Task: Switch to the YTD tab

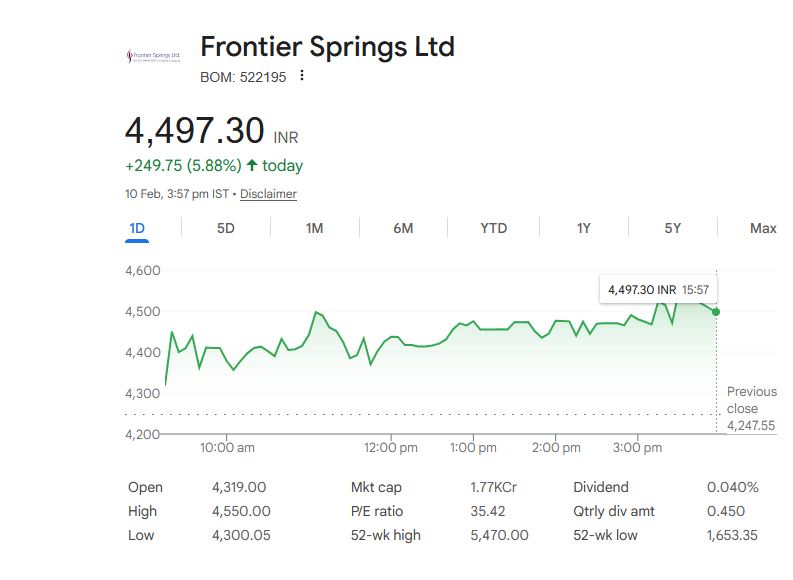Action: click(493, 228)
